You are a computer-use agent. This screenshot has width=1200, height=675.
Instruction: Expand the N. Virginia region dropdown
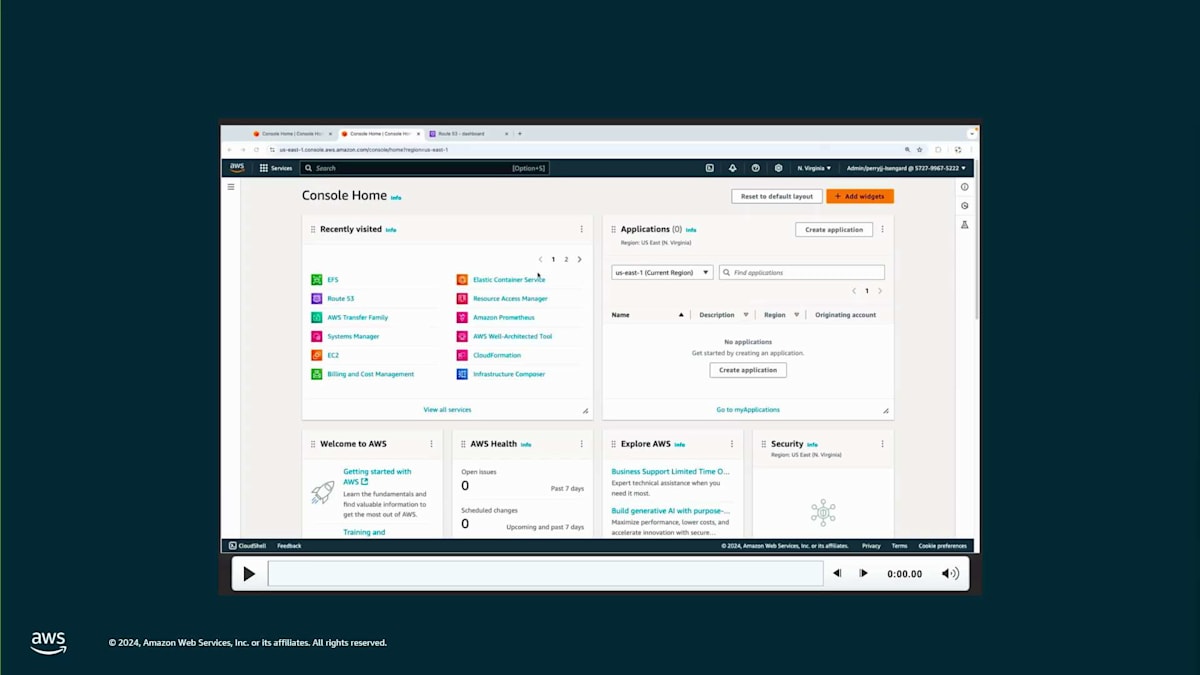point(814,168)
